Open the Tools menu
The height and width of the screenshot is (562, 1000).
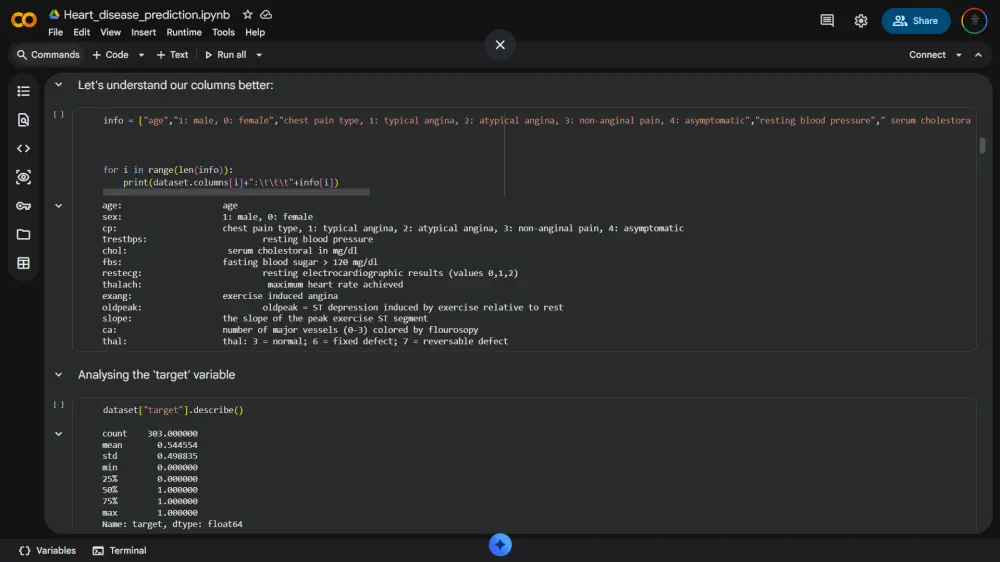pos(223,33)
